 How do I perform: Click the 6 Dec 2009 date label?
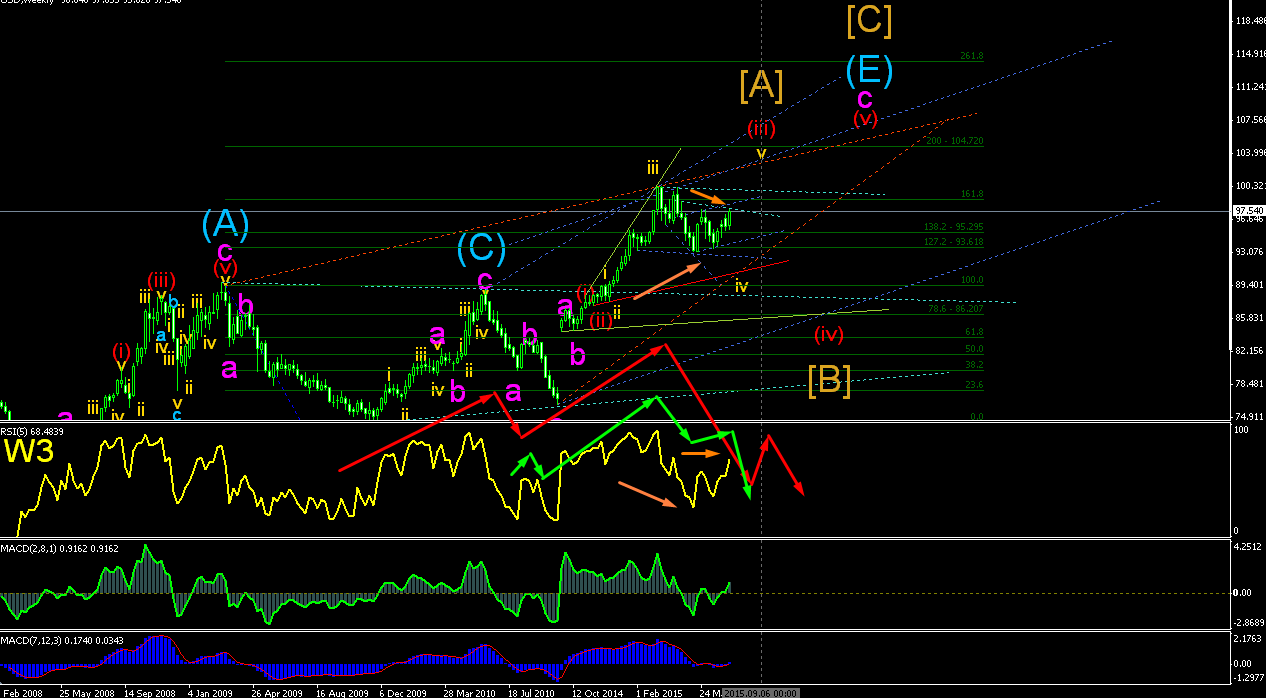[x=404, y=692]
